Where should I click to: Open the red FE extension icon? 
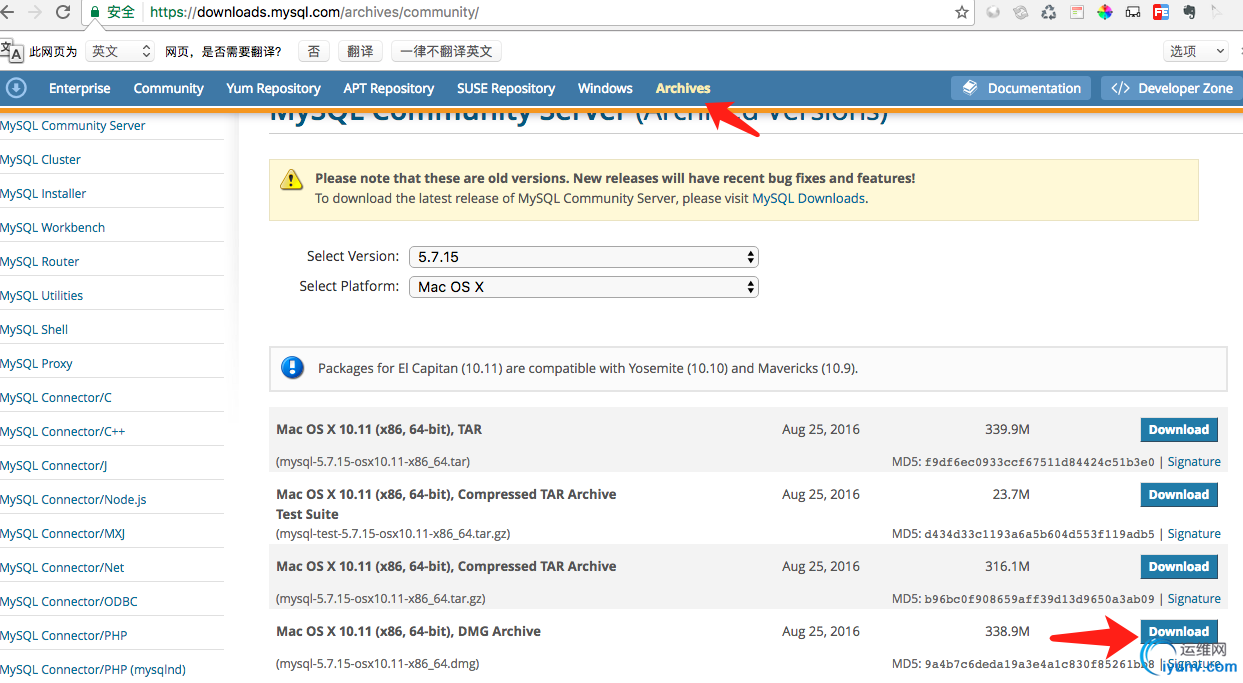(1161, 12)
